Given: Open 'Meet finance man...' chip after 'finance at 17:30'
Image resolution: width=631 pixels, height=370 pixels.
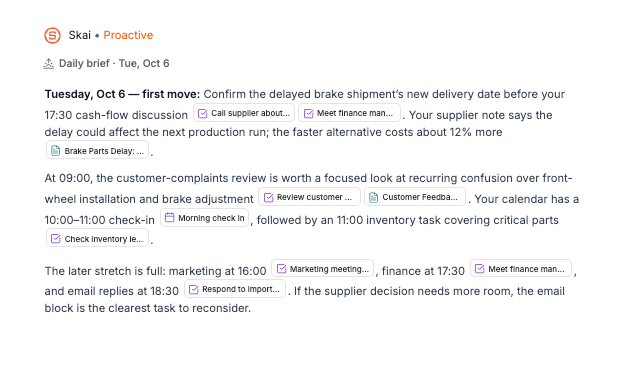Looking at the screenshot, I should [521, 269].
